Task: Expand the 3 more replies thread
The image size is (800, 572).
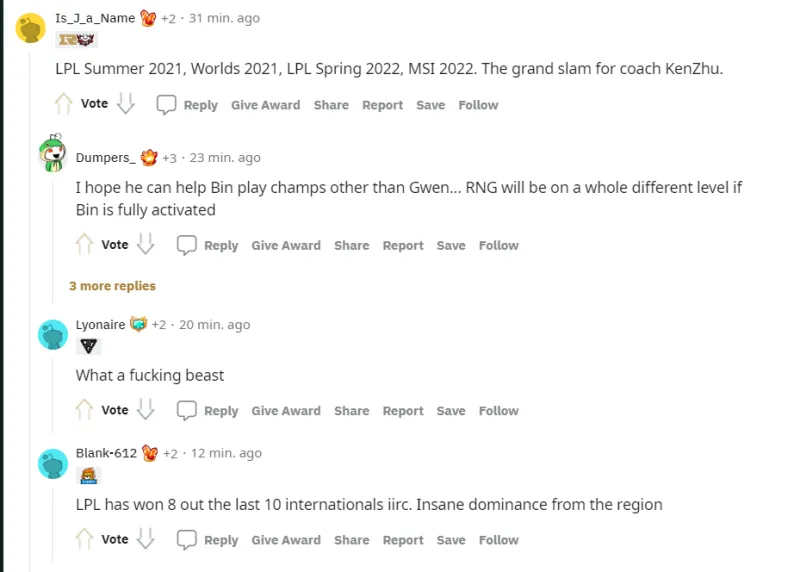Action: tap(112, 286)
